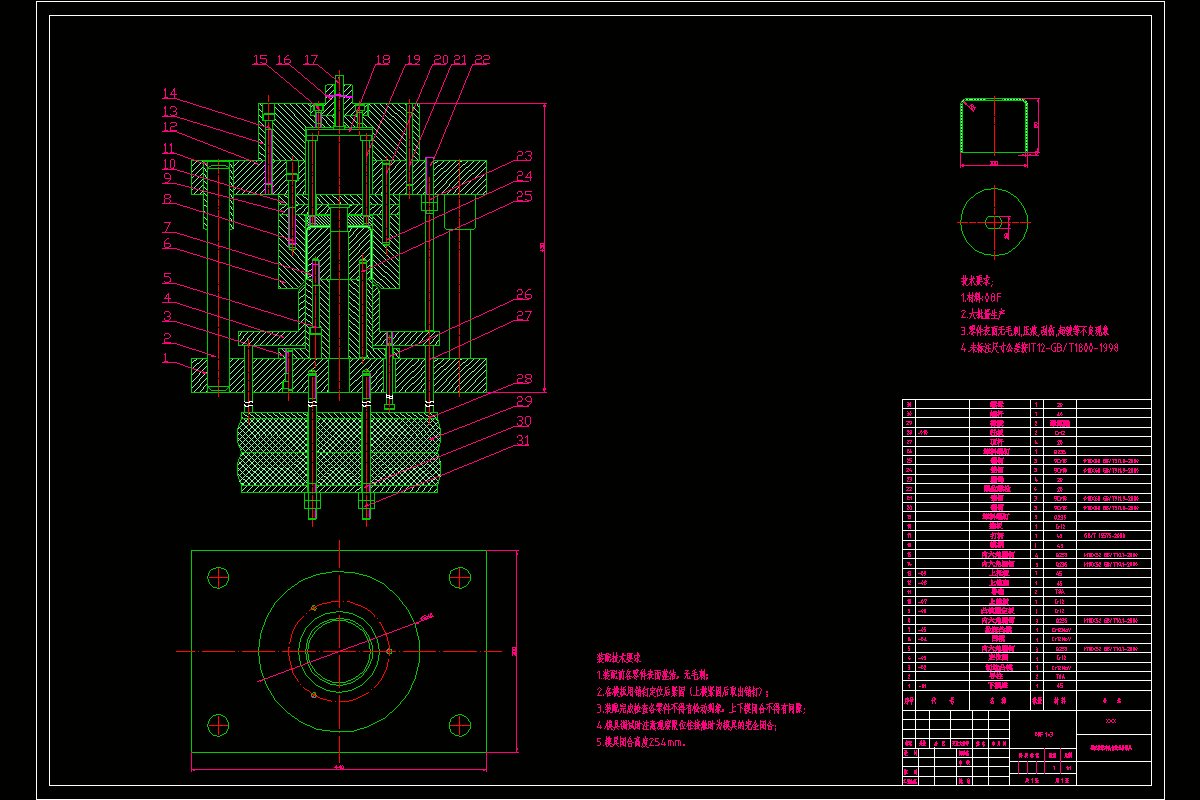Click part callout number 25

click(x=524, y=196)
